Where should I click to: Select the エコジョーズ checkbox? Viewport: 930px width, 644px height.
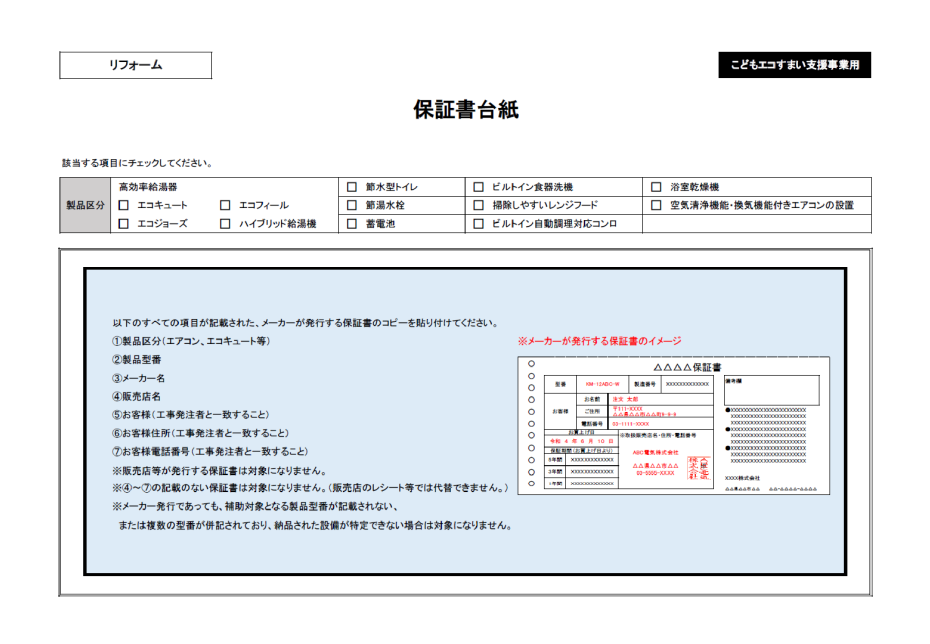coord(124,224)
